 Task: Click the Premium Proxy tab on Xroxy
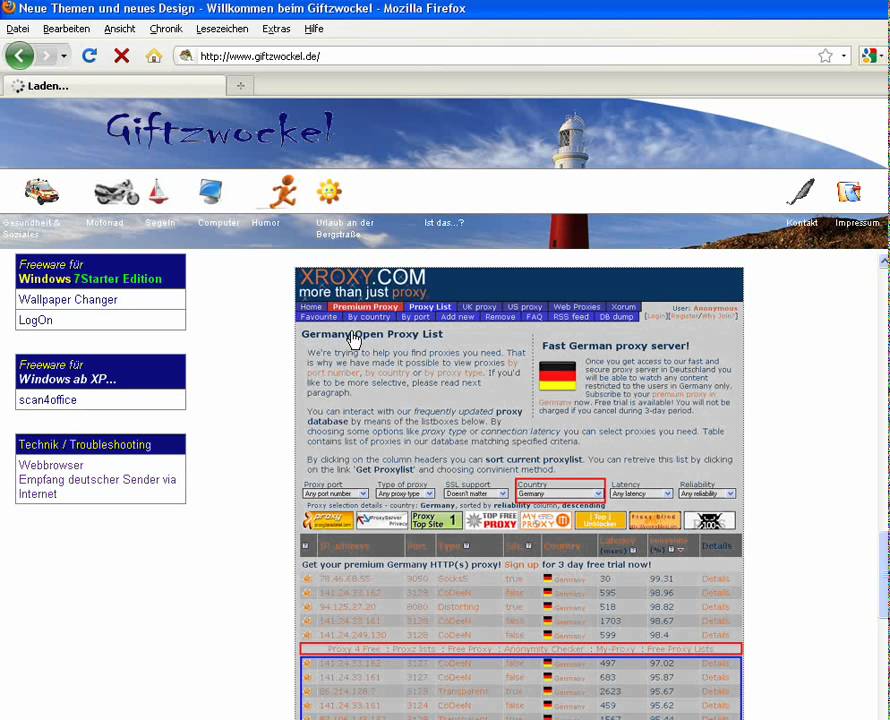click(x=365, y=307)
